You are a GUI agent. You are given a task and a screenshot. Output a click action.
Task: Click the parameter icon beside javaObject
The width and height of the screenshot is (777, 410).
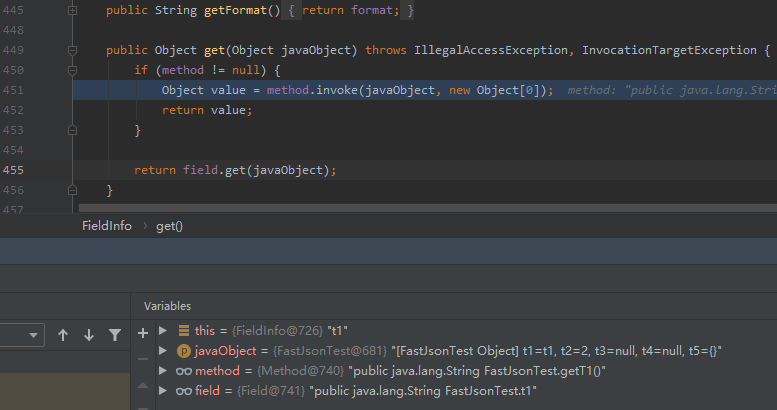pyautogui.click(x=184, y=351)
